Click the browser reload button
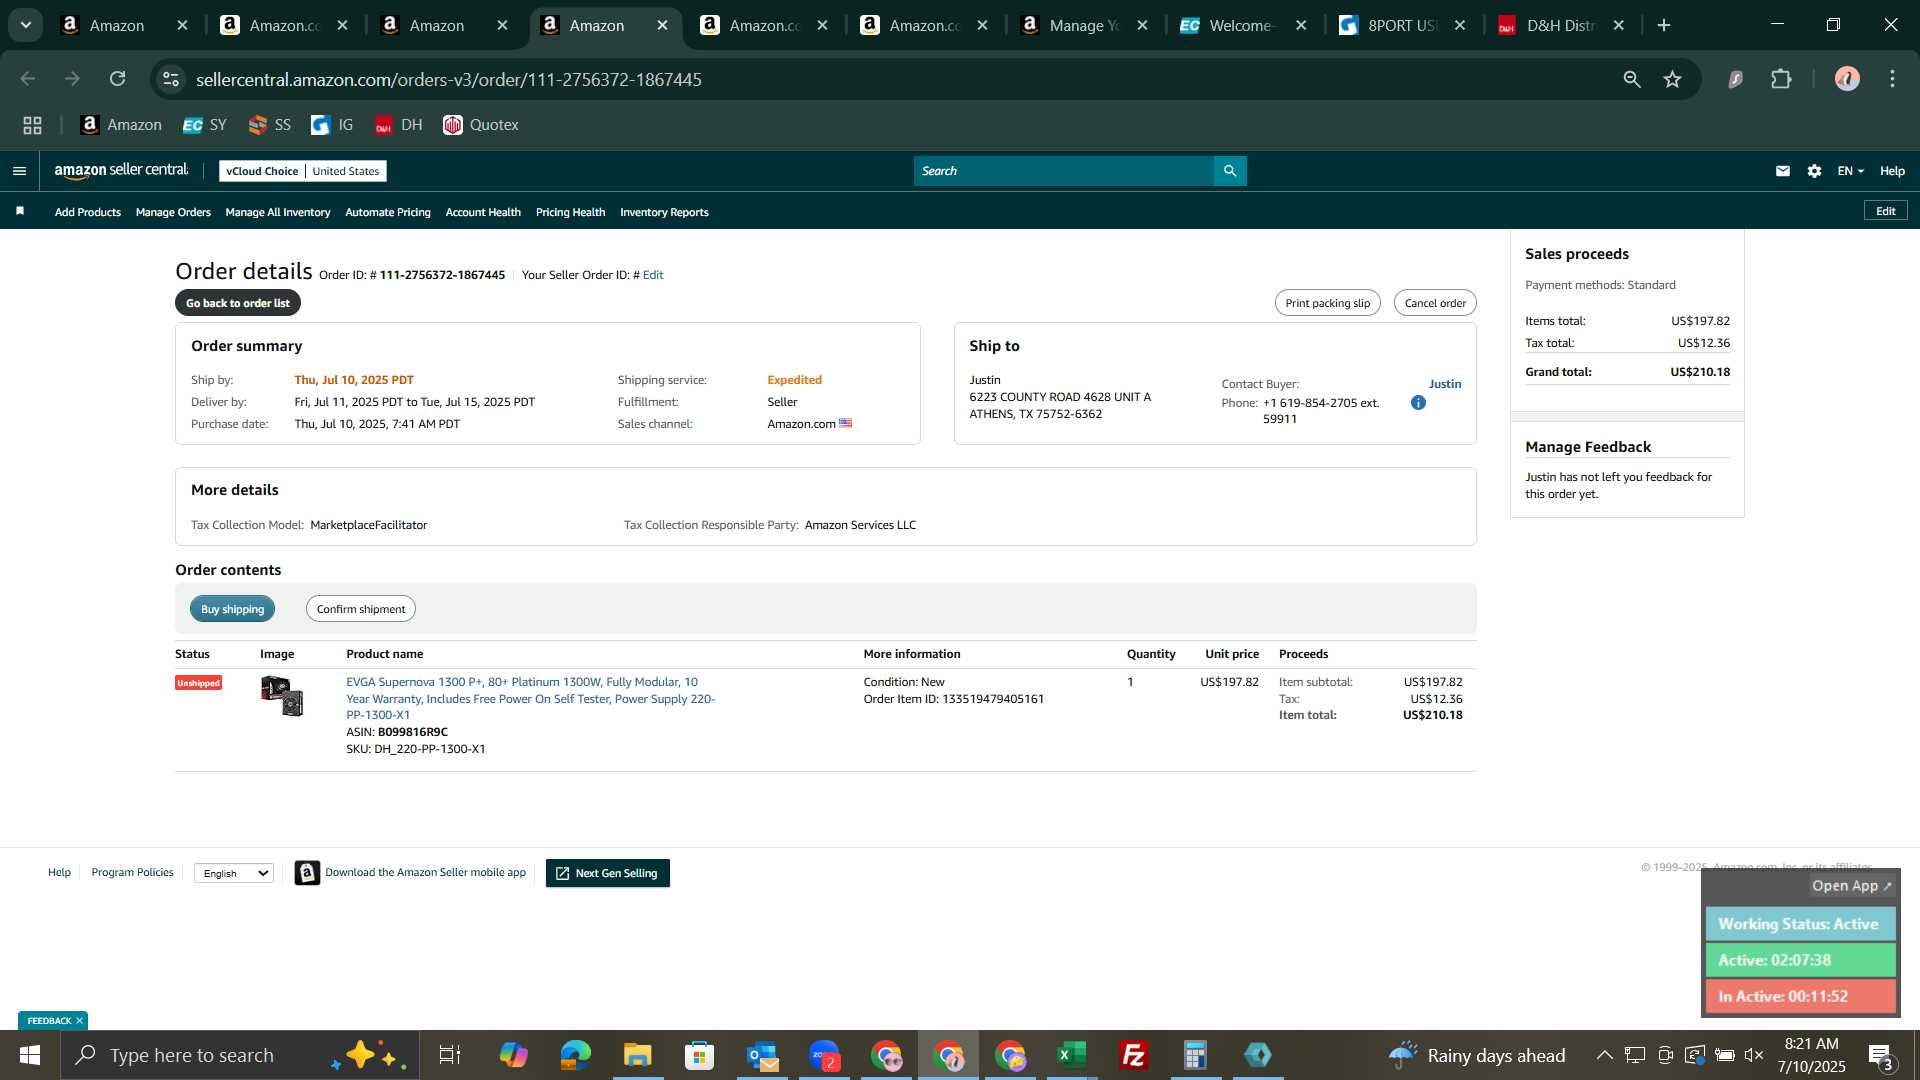 pos(118,79)
